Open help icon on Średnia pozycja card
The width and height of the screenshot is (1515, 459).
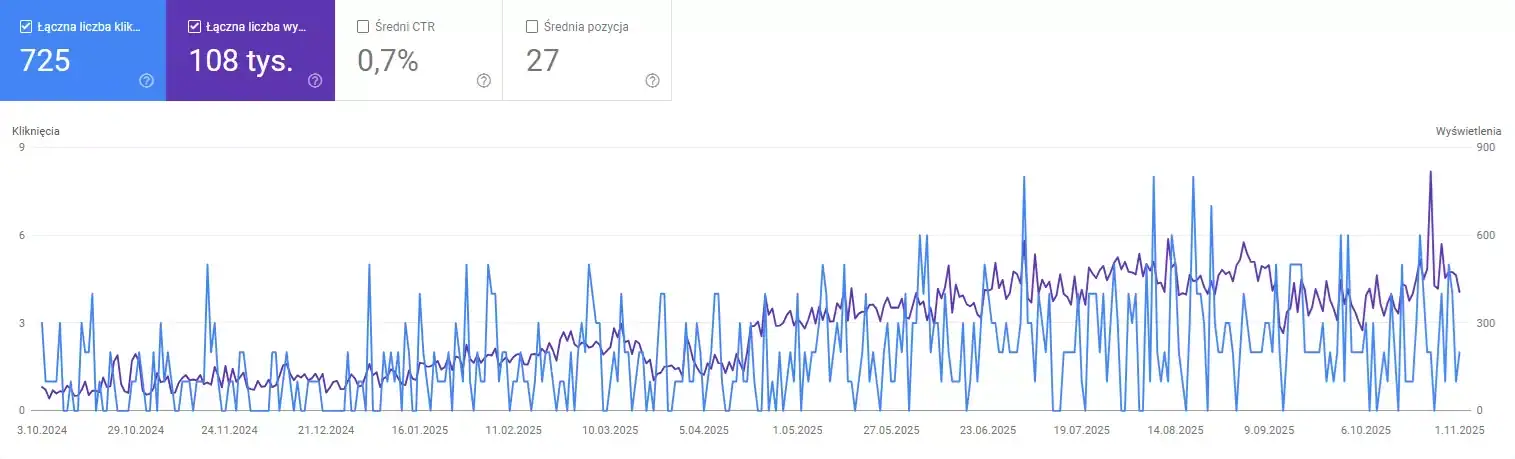pos(652,81)
